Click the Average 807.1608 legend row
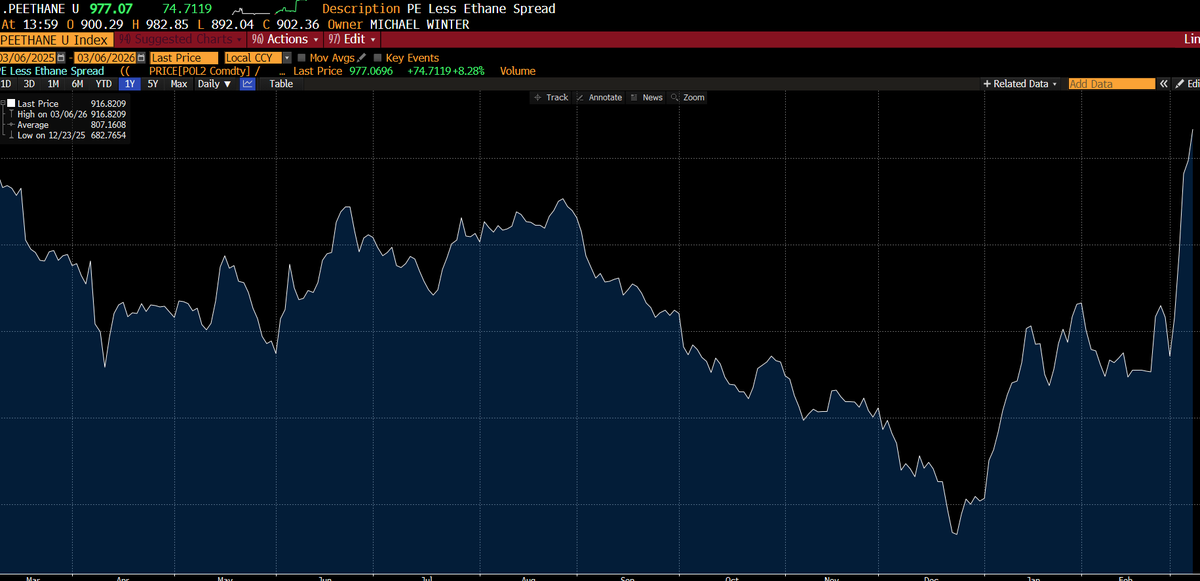The height and width of the screenshot is (581, 1200). 65,125
